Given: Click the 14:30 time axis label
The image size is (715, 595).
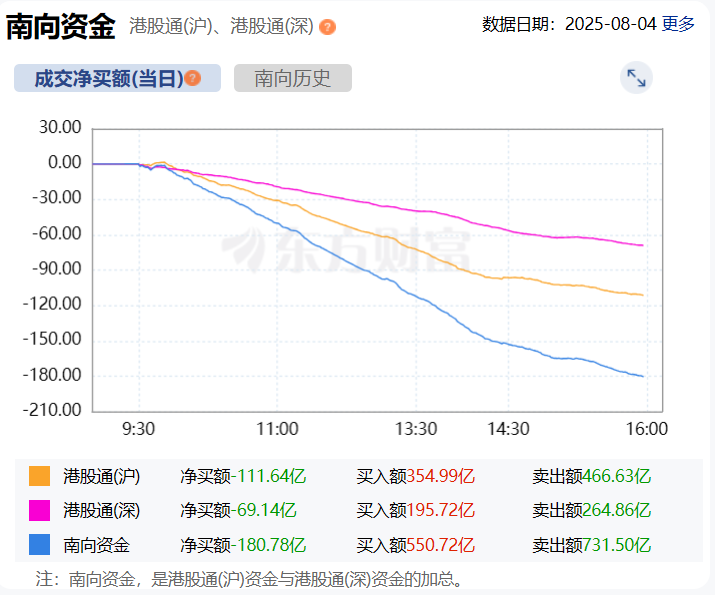Looking at the screenshot, I should pos(508,429).
